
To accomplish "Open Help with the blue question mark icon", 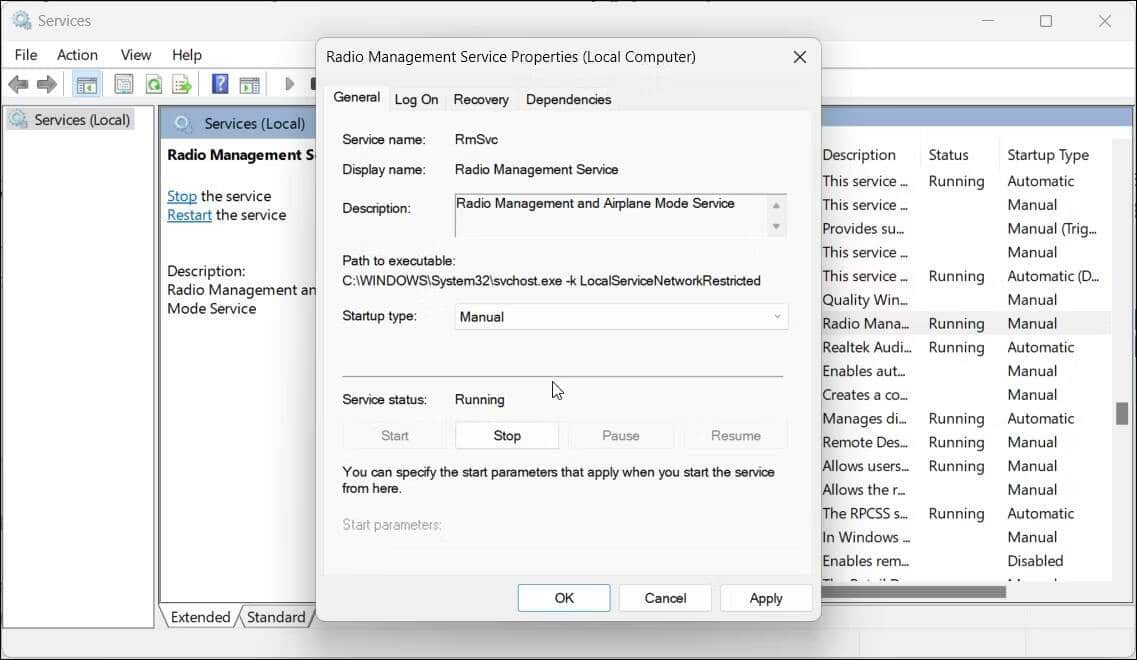I will tap(220, 84).
